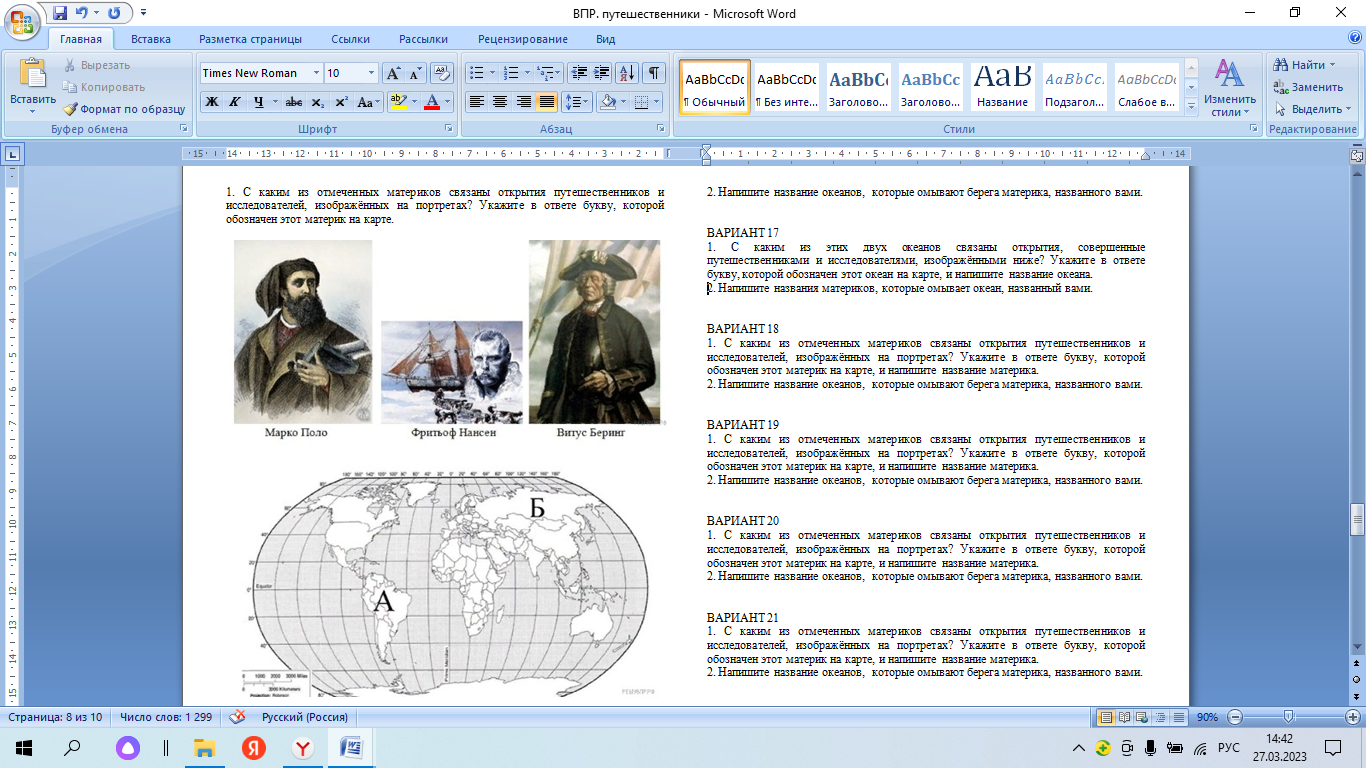
Task: Open the font size dropdown
Action: 372,73
